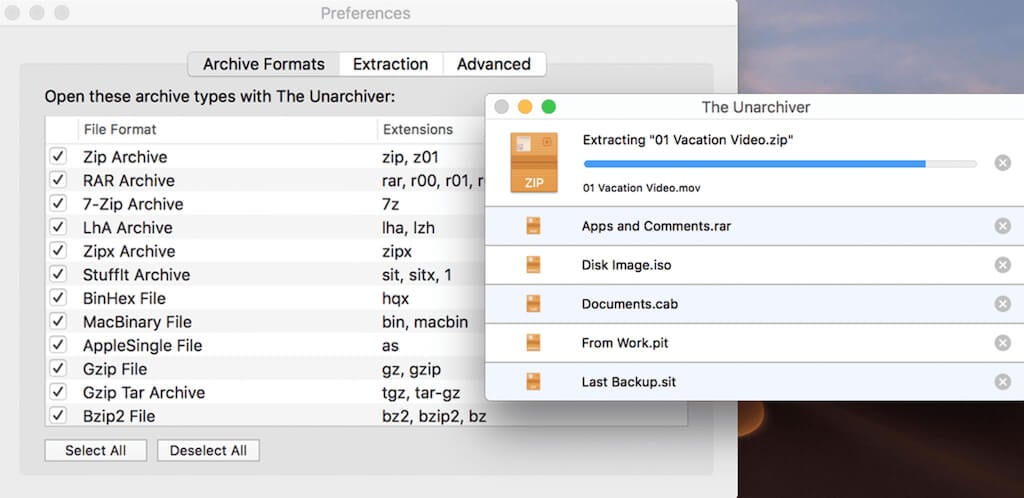Screen dimensions: 1024x498
Task: Click the 01 Vacation Video.mov file label
Action: tap(642, 188)
